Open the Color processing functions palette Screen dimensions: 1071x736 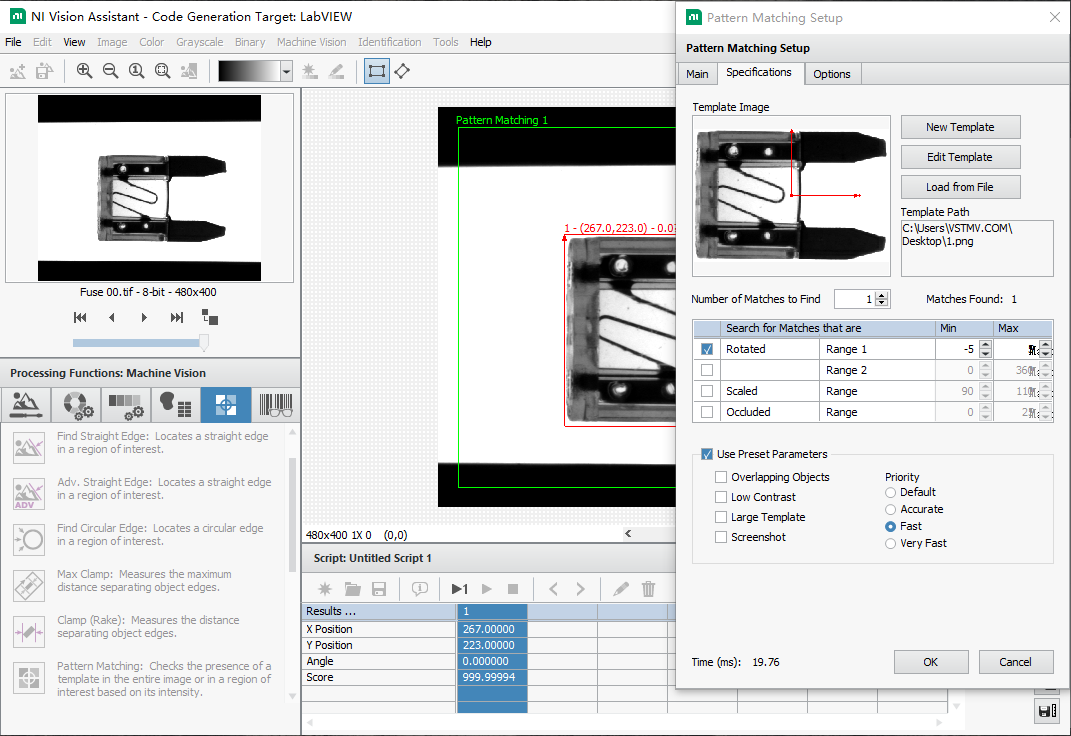click(x=76, y=405)
